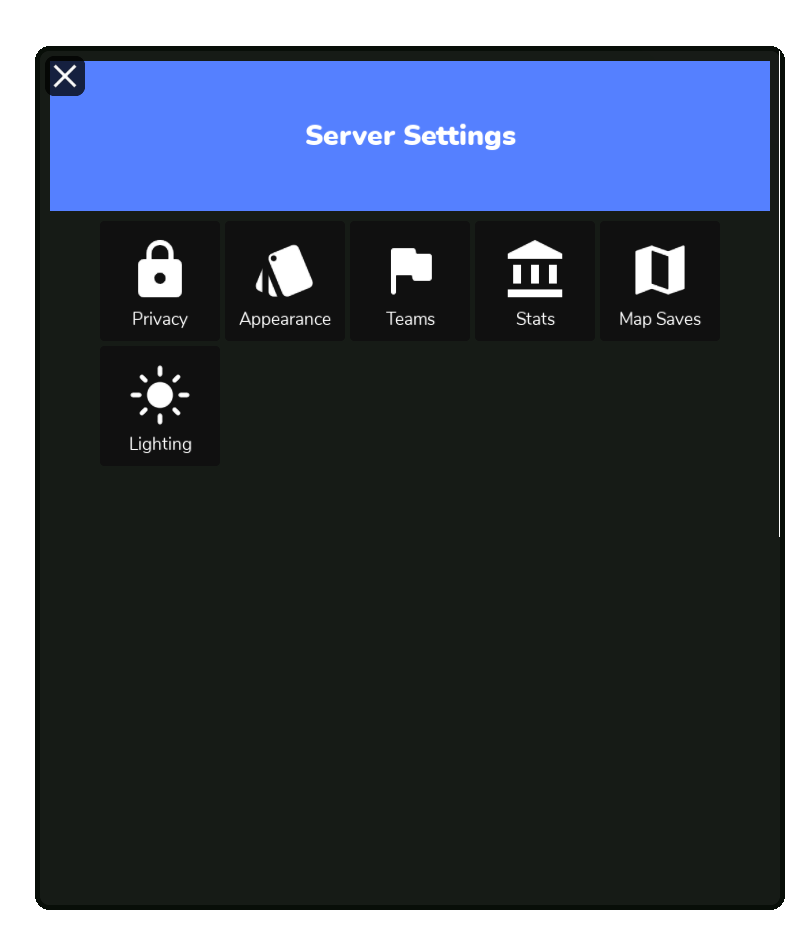This screenshot has height=934, width=811.
Task: Click the "Server Settings" title text
Action: pos(410,135)
